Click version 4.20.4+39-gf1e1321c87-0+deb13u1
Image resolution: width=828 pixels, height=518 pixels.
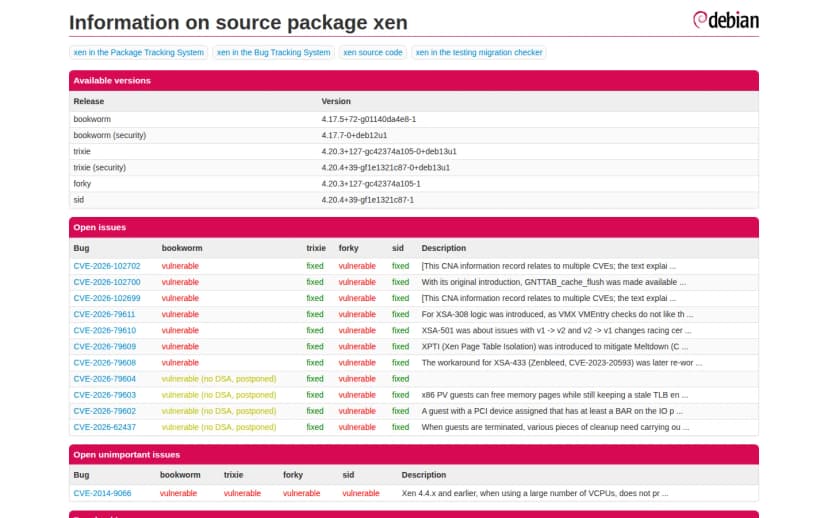pos(385,167)
